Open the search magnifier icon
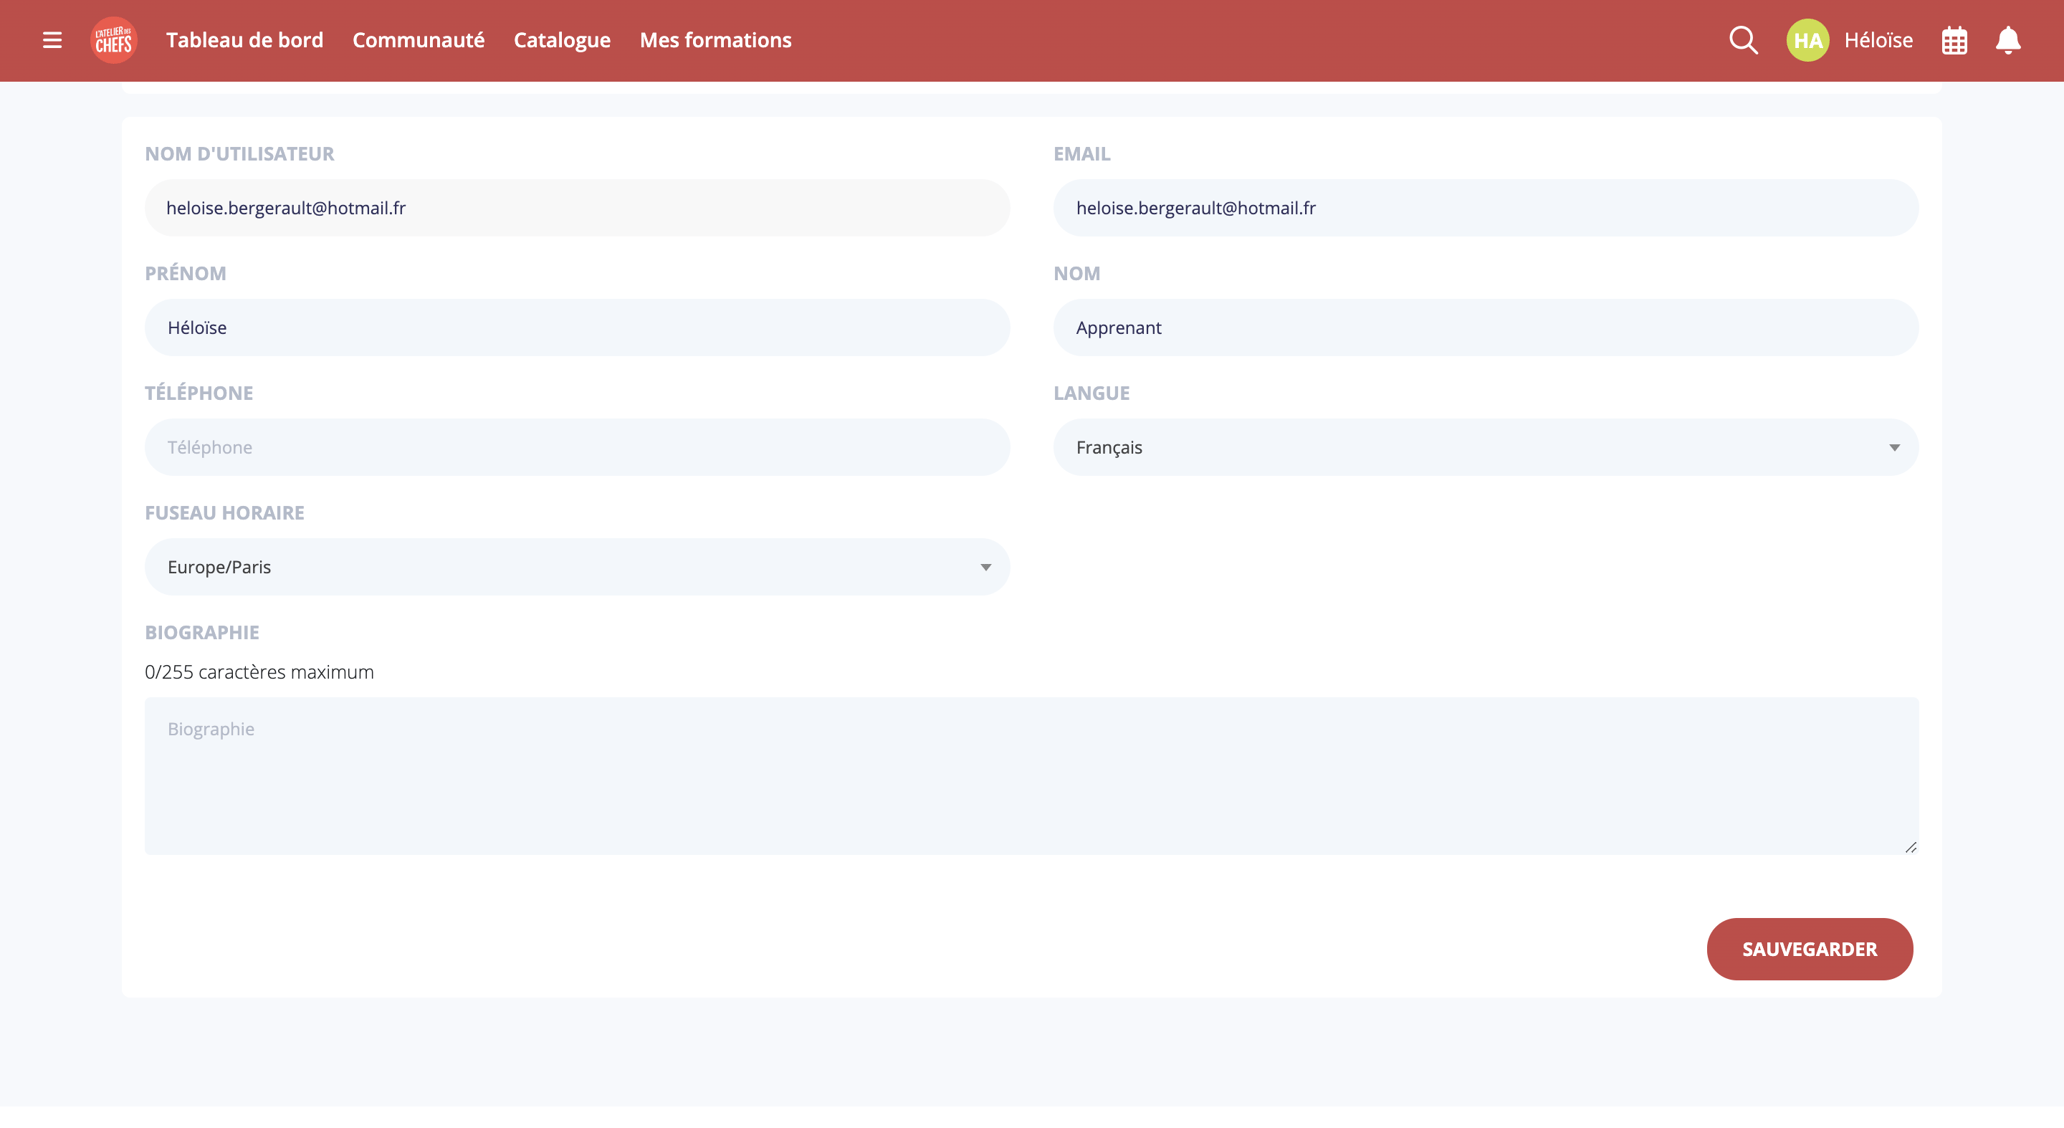The image size is (2064, 1128). (1743, 40)
